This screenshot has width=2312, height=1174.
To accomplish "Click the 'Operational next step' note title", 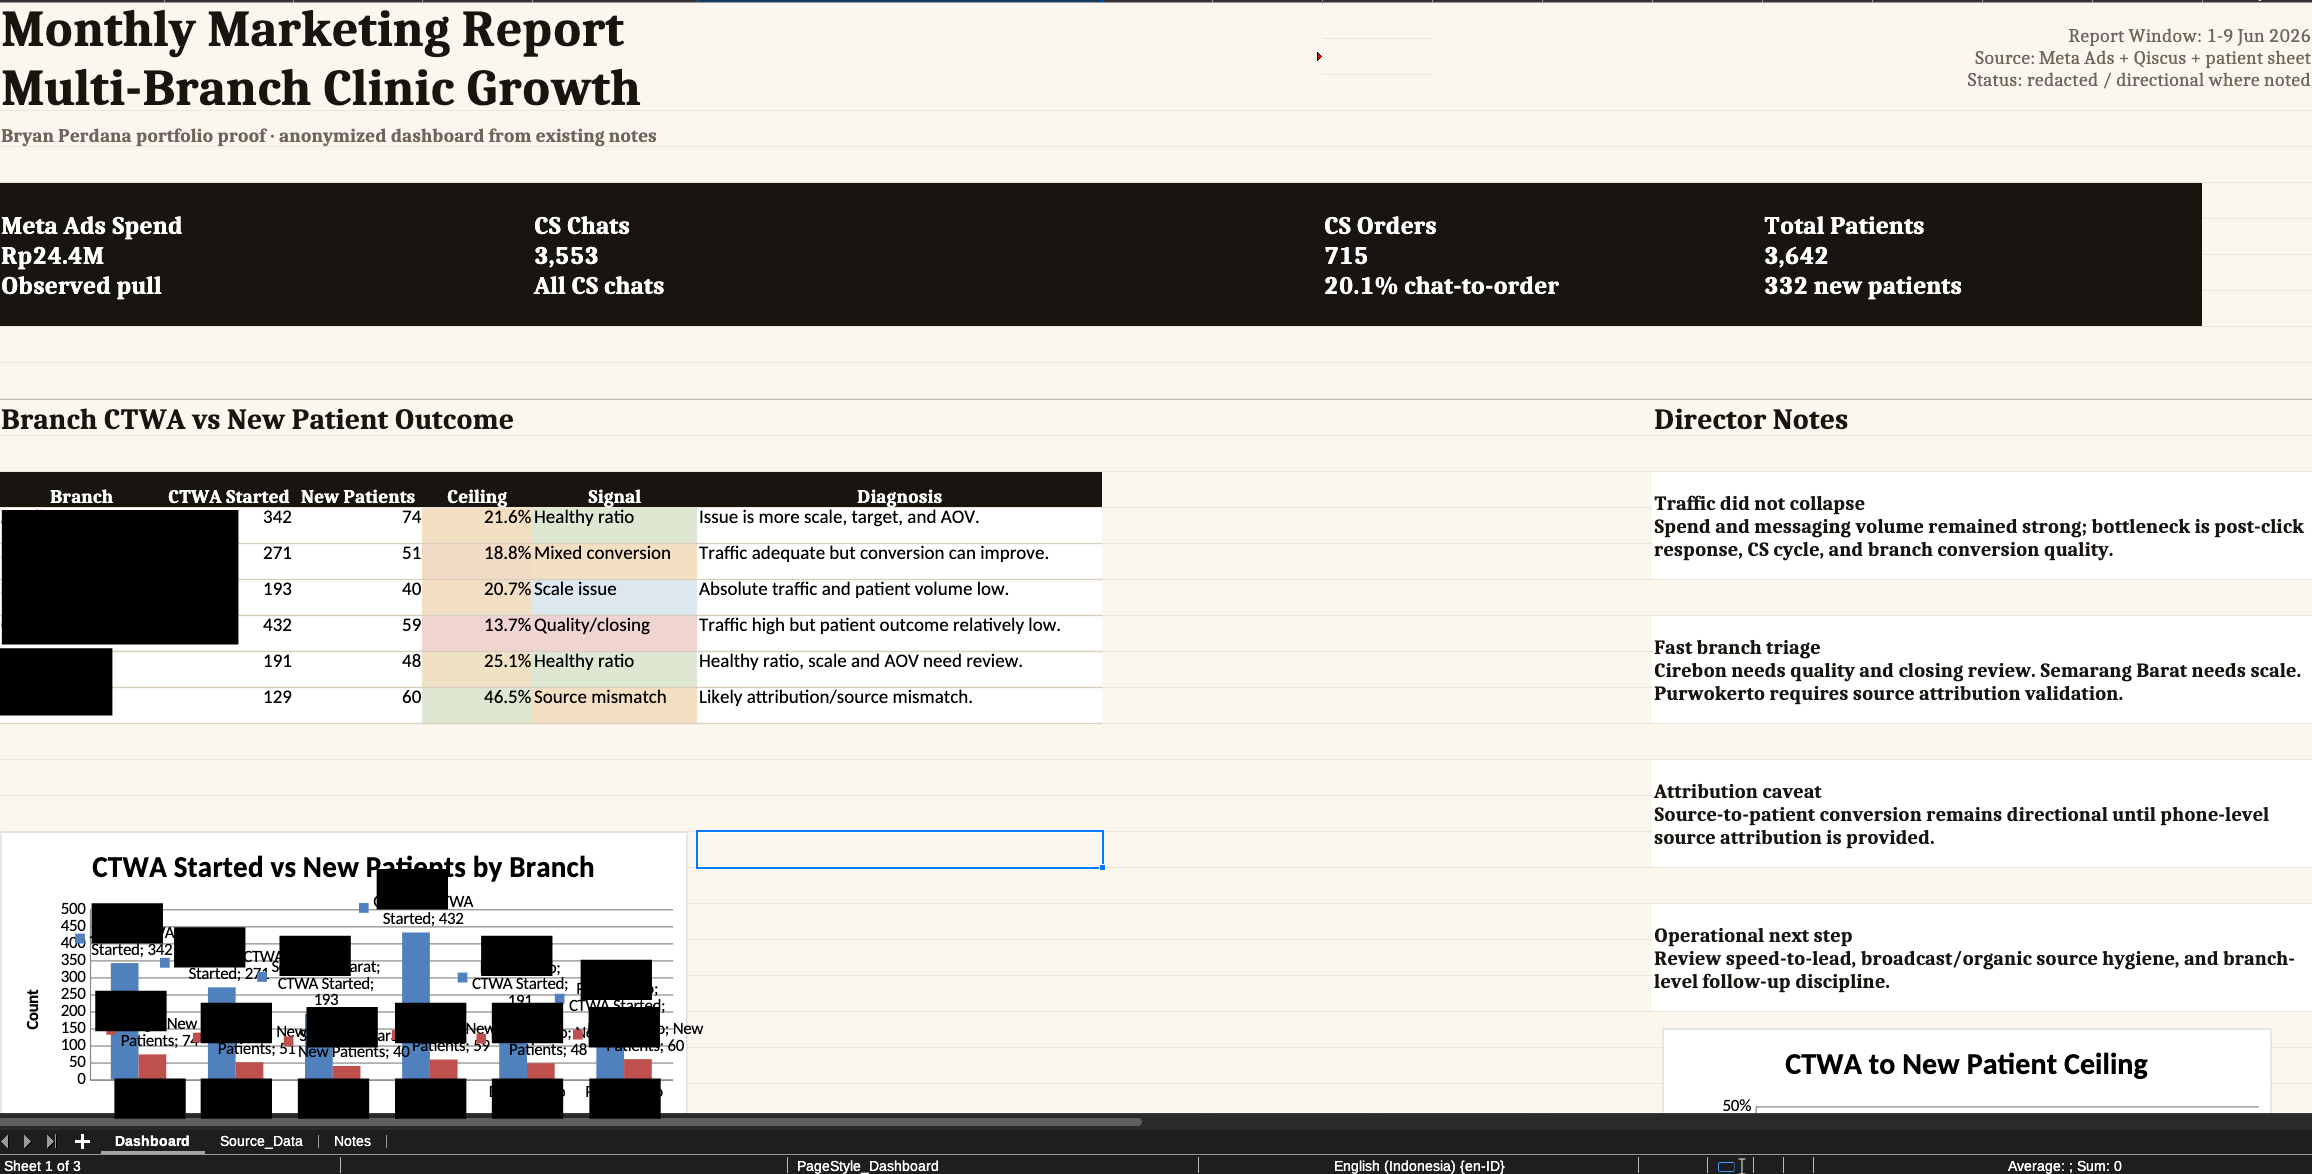I will 1753,936.
